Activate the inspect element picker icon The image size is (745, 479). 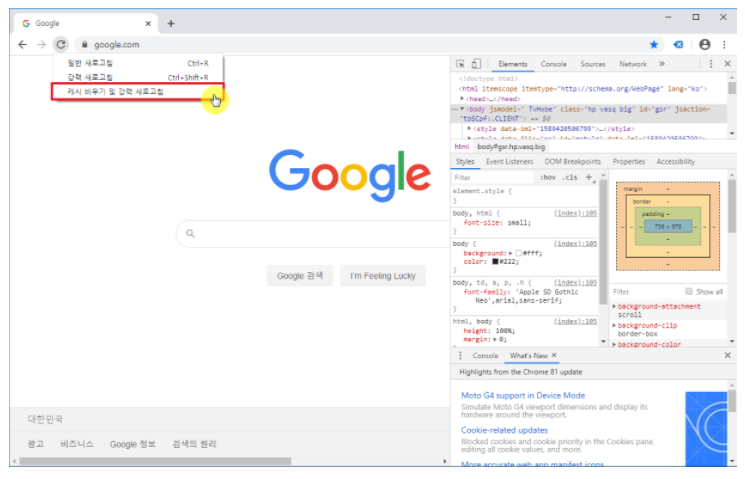pyautogui.click(x=460, y=64)
